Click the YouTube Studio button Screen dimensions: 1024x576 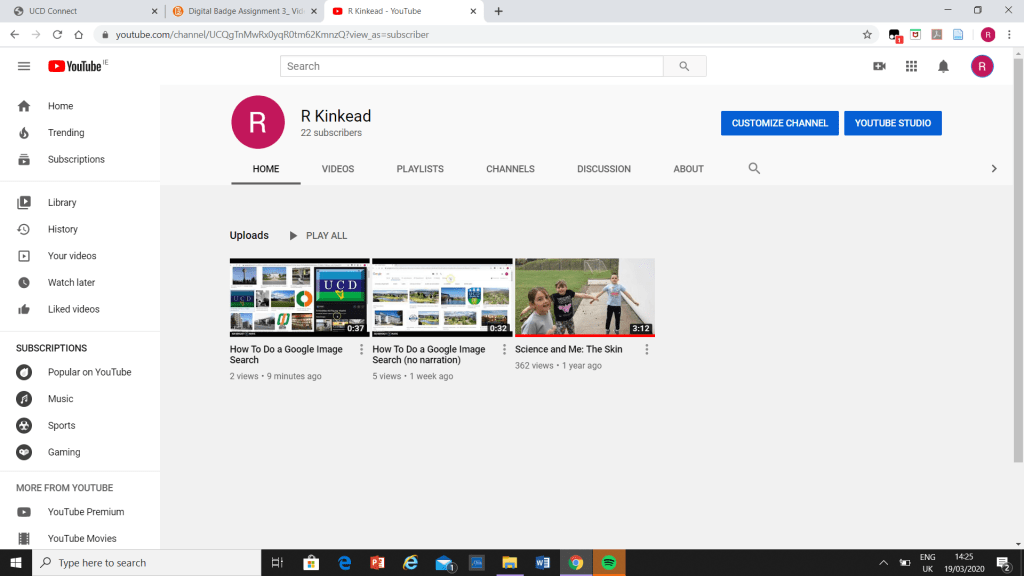(x=893, y=123)
